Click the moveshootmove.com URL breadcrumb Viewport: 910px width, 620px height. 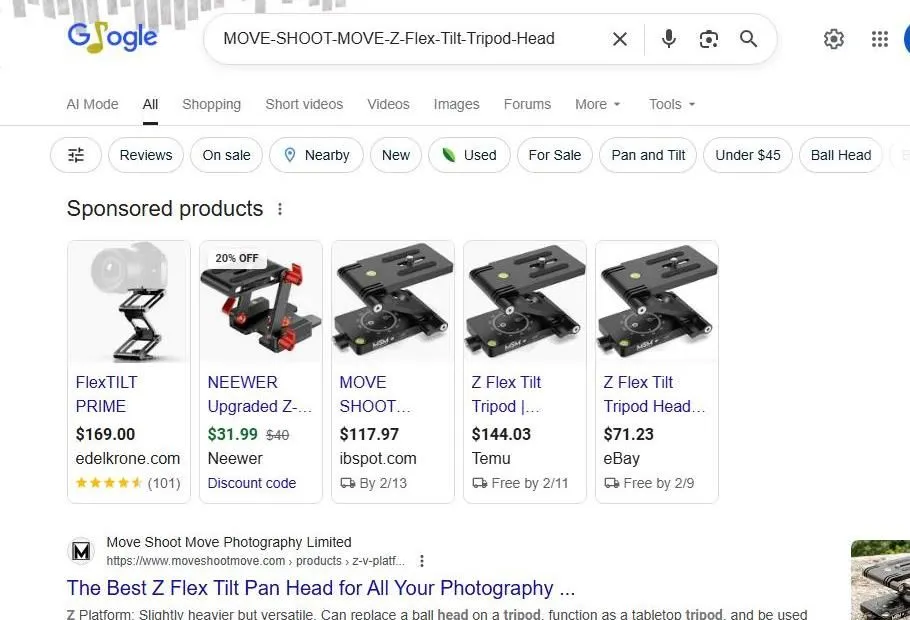click(x=255, y=561)
